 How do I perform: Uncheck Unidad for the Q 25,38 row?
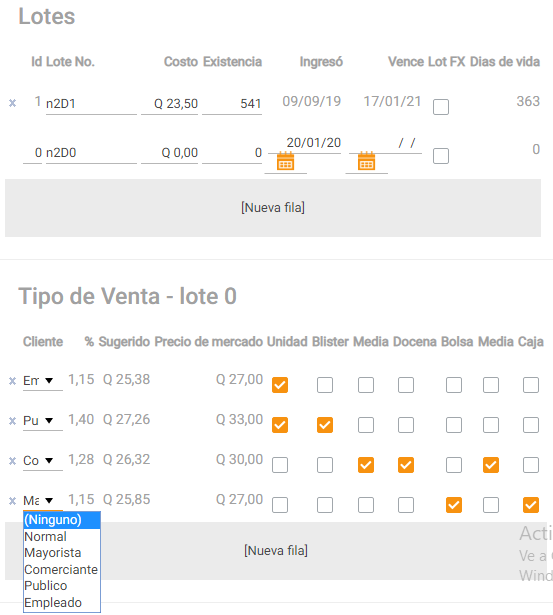(280, 385)
